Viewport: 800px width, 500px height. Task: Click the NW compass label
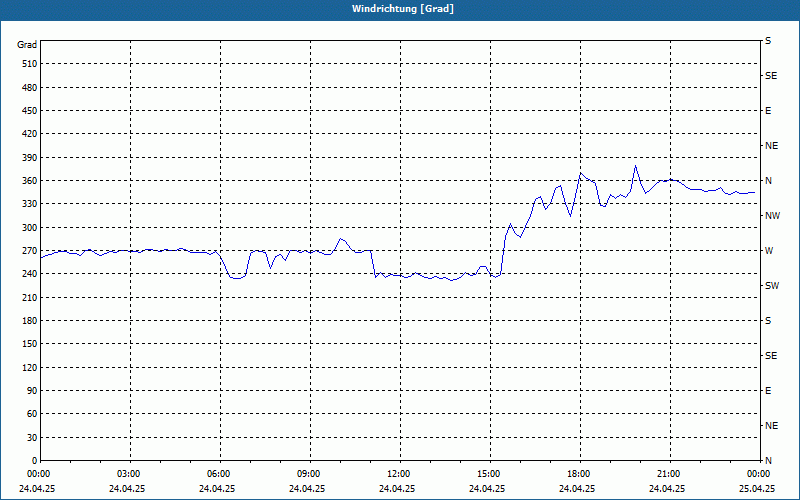click(x=772, y=216)
